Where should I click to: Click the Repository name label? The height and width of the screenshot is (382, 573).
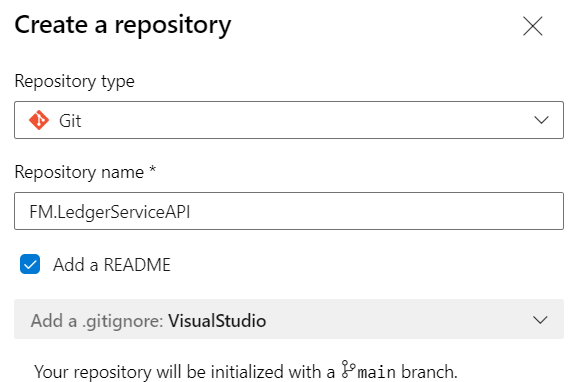coord(79,172)
